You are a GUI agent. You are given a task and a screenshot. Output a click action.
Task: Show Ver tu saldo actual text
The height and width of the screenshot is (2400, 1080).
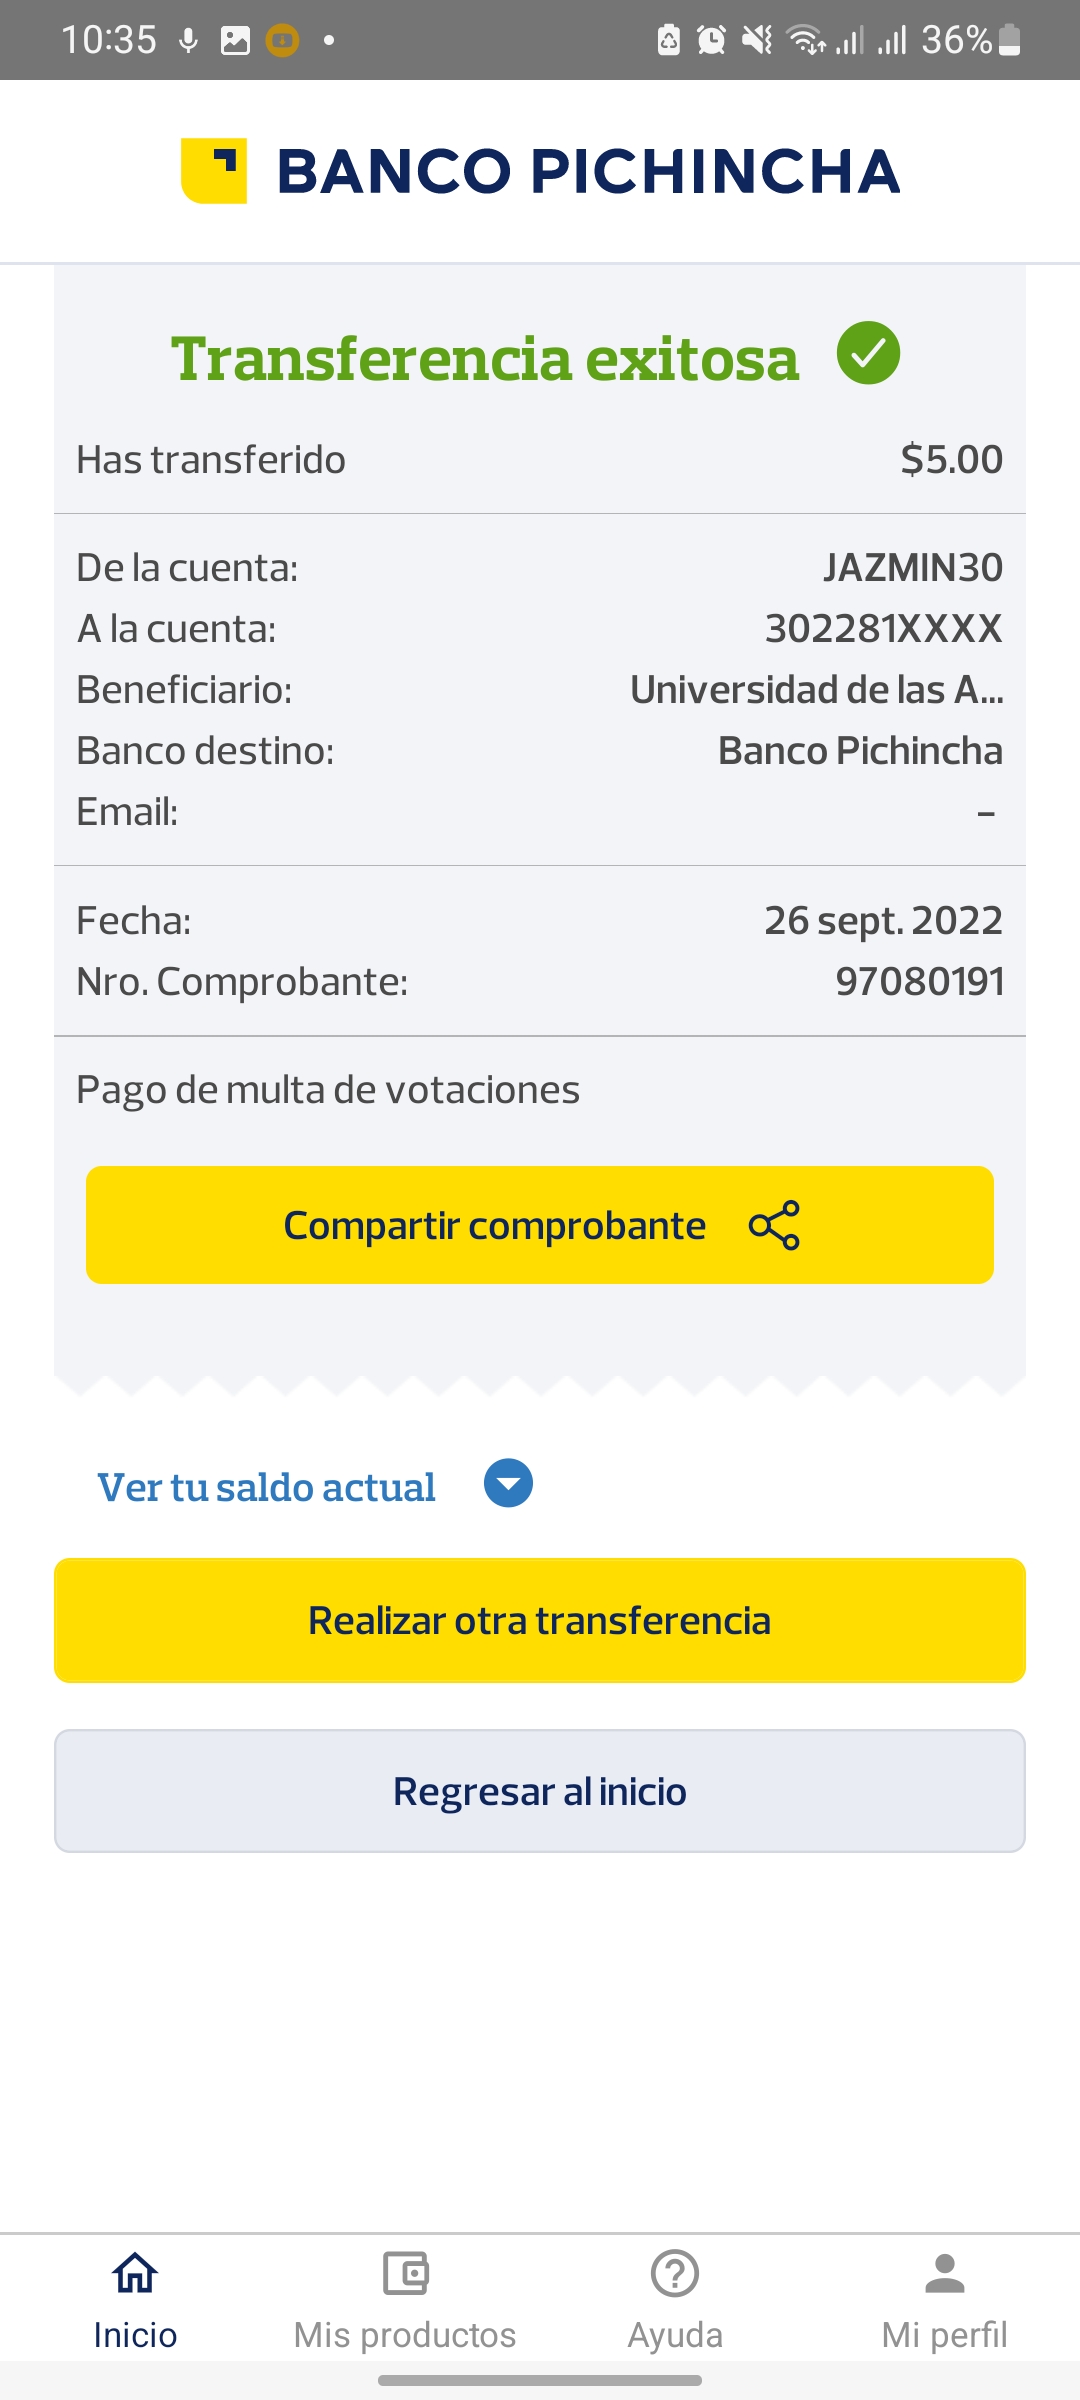pyautogui.click(x=266, y=1487)
